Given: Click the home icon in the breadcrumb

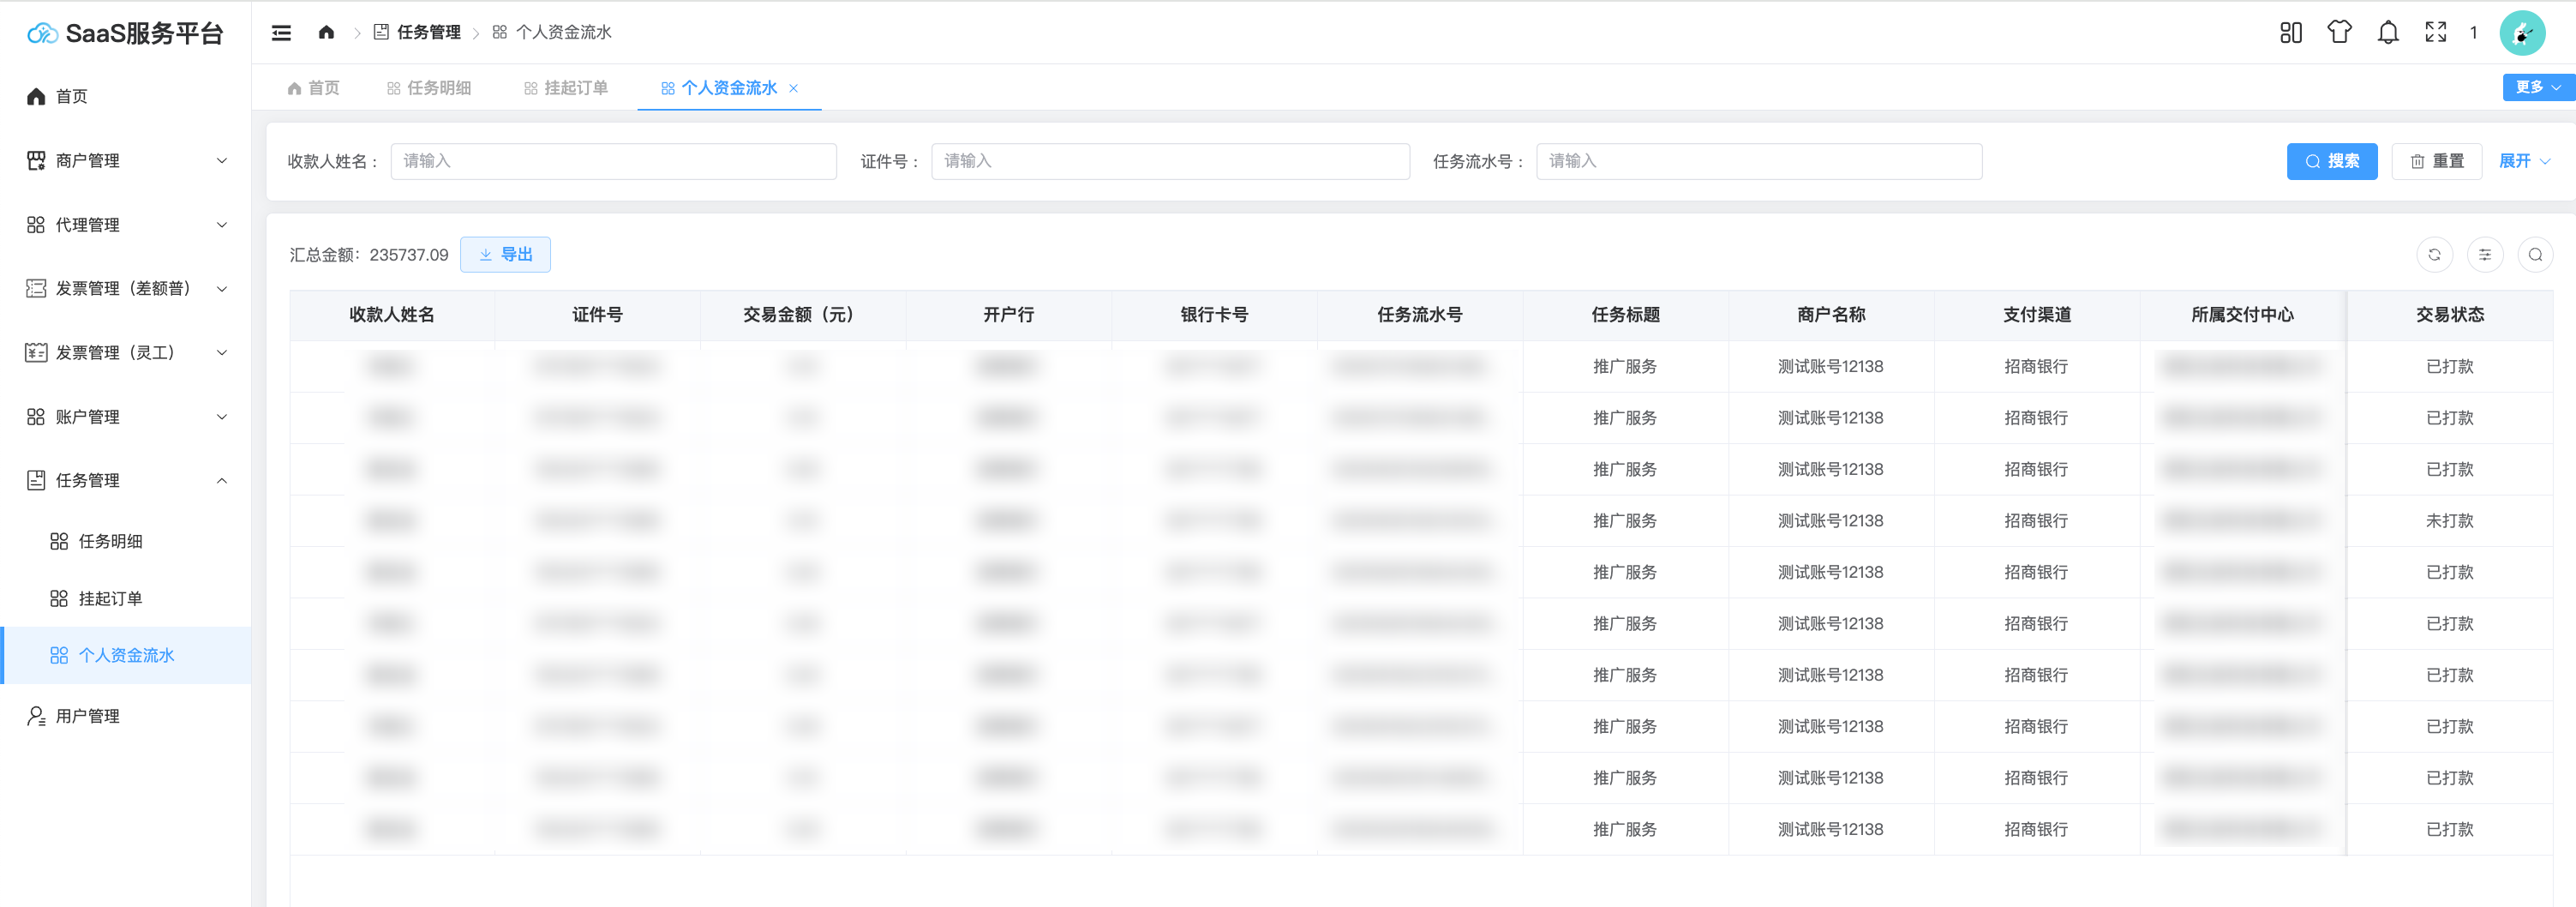Looking at the screenshot, I should point(326,33).
